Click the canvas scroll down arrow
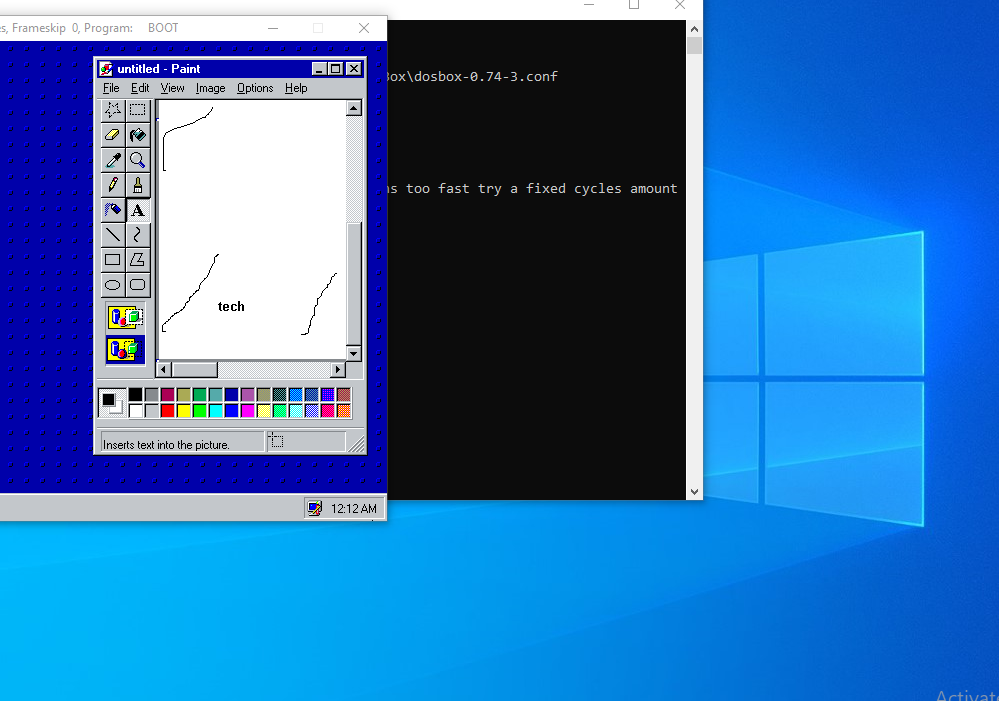 pos(353,353)
